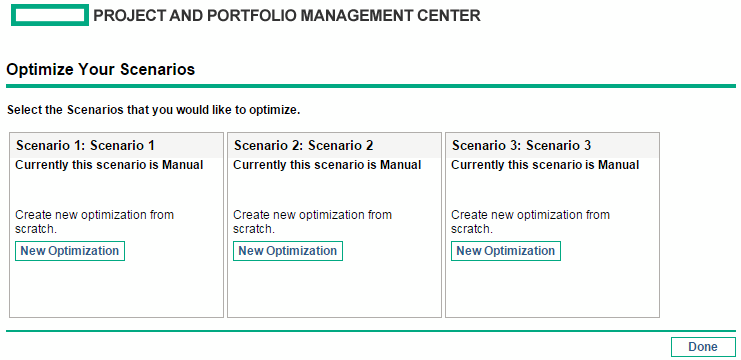Click empty area below Scenario 3's button
The image size is (741, 360).
[x=552, y=288]
